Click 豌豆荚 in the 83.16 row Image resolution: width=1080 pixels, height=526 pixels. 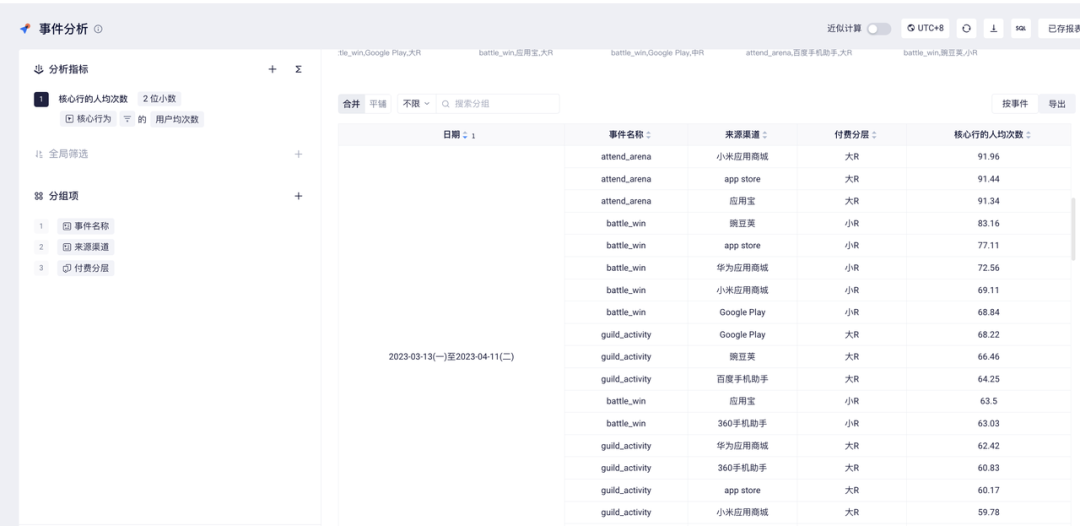click(742, 224)
